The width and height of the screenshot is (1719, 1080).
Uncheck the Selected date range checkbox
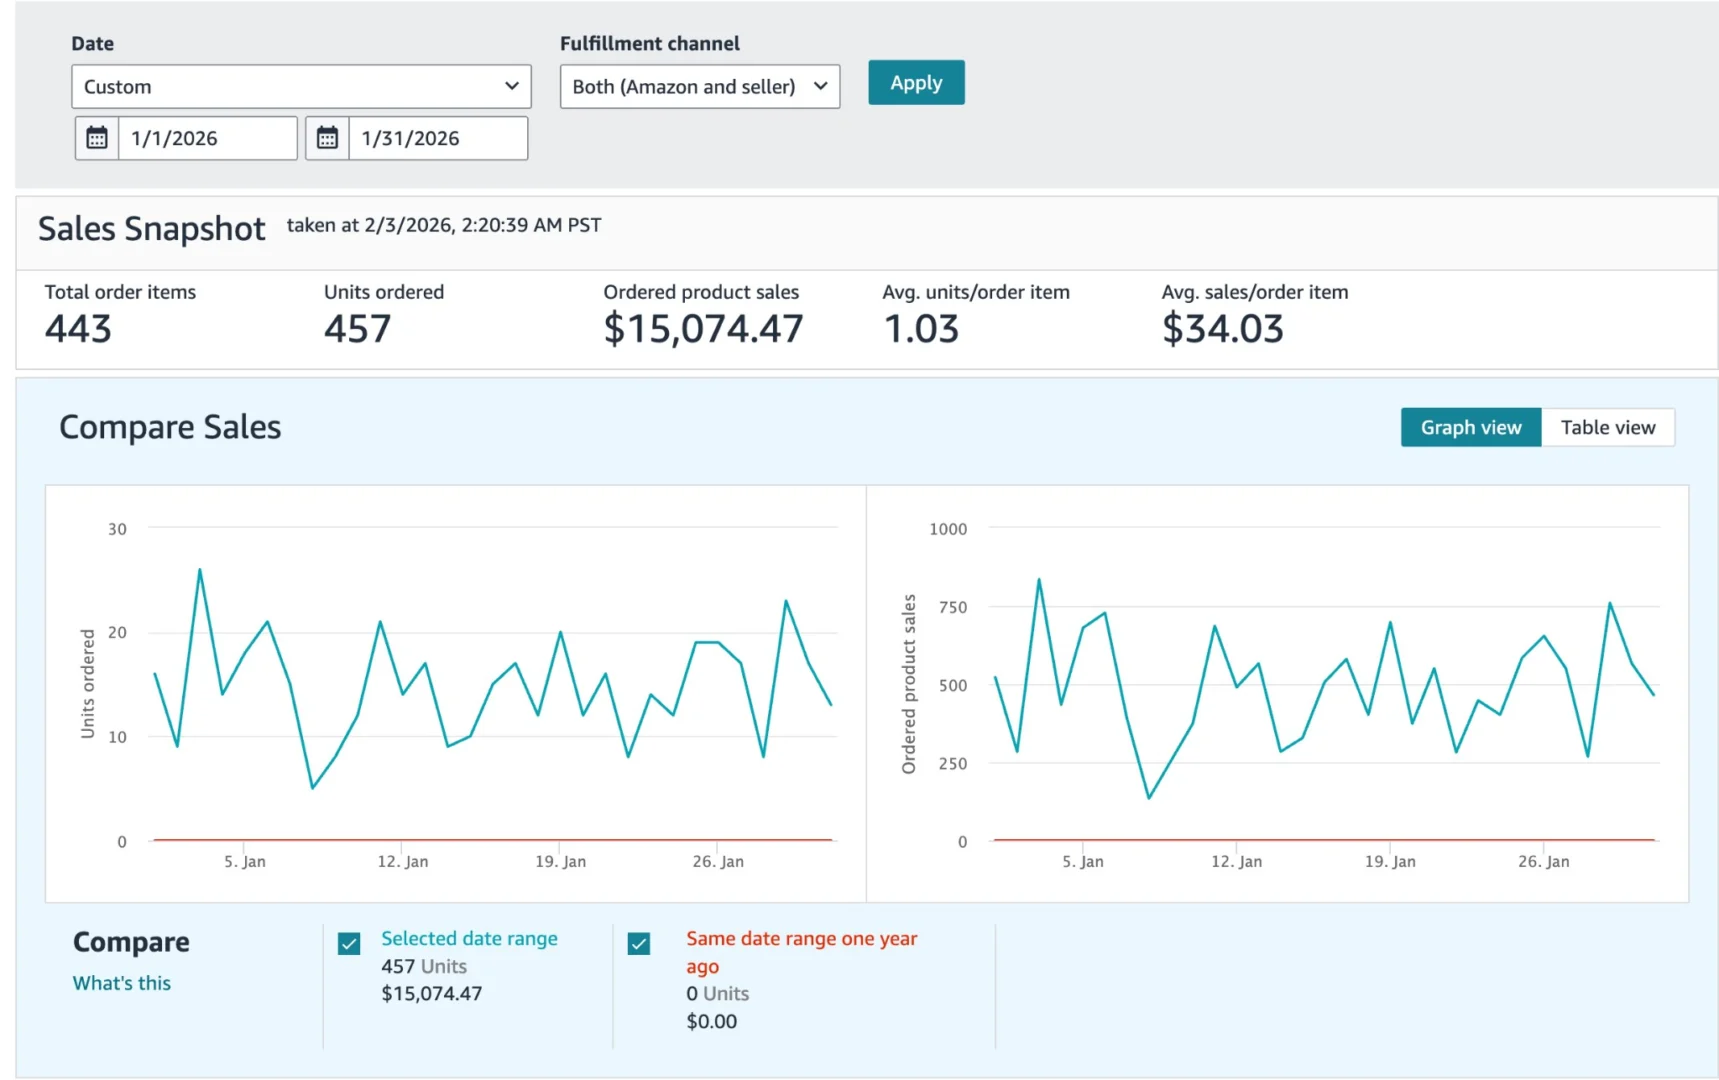pos(349,944)
